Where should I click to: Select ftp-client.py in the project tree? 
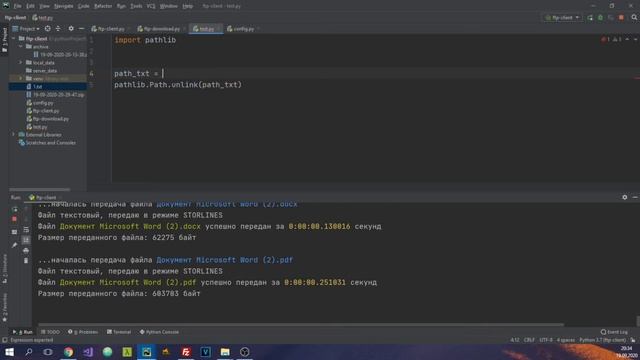(x=43, y=111)
